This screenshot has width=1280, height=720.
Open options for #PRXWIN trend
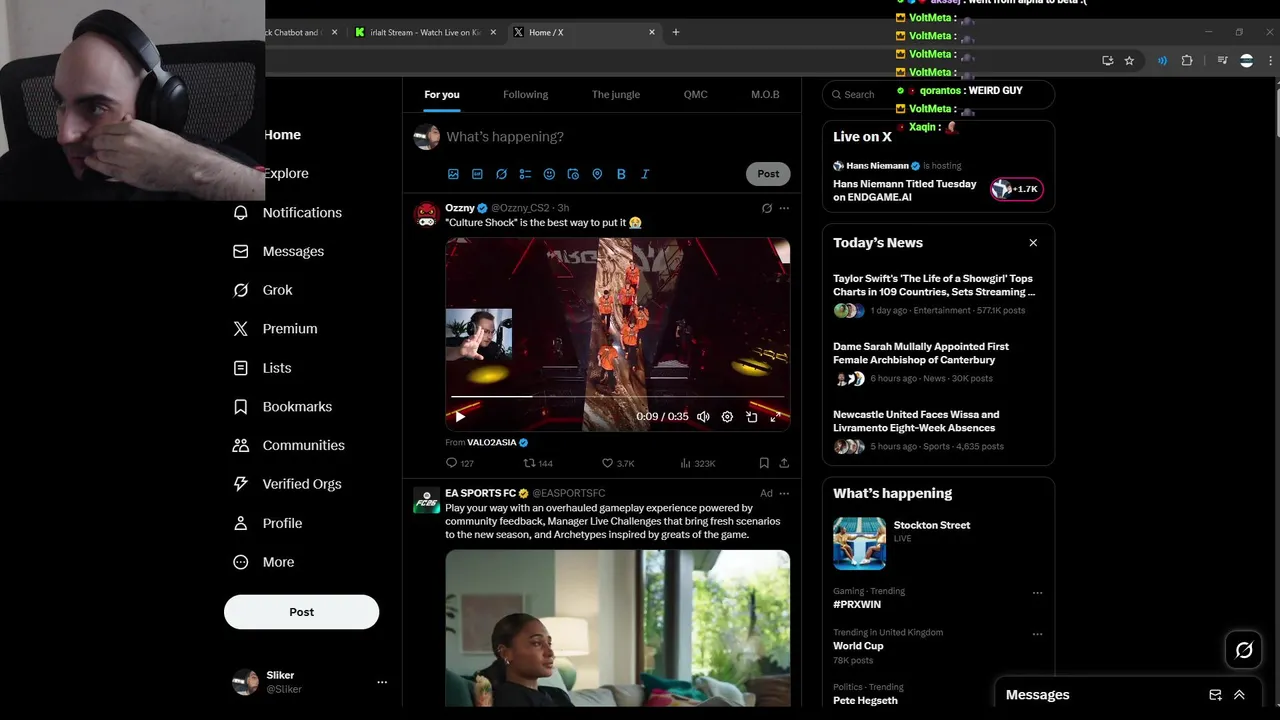coord(1037,592)
